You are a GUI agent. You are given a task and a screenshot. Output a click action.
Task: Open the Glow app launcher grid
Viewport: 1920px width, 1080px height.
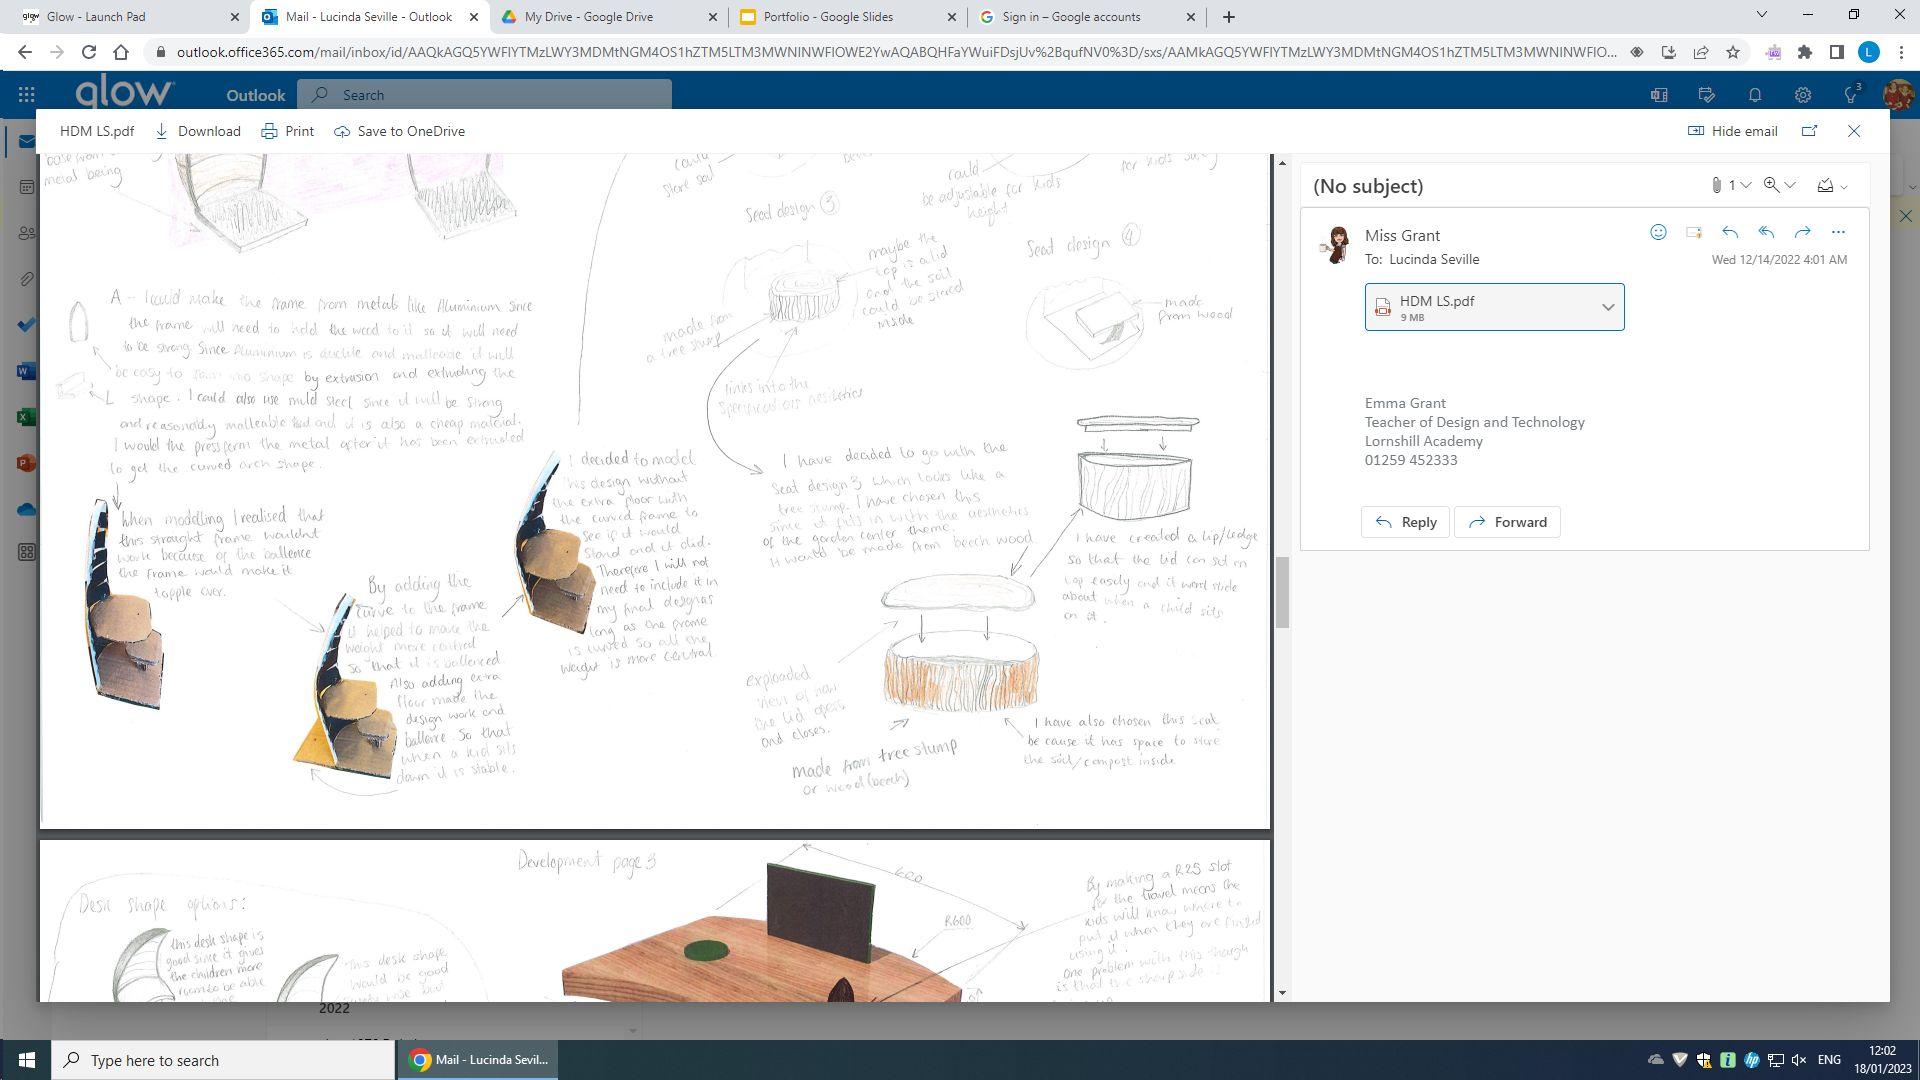[x=27, y=95]
